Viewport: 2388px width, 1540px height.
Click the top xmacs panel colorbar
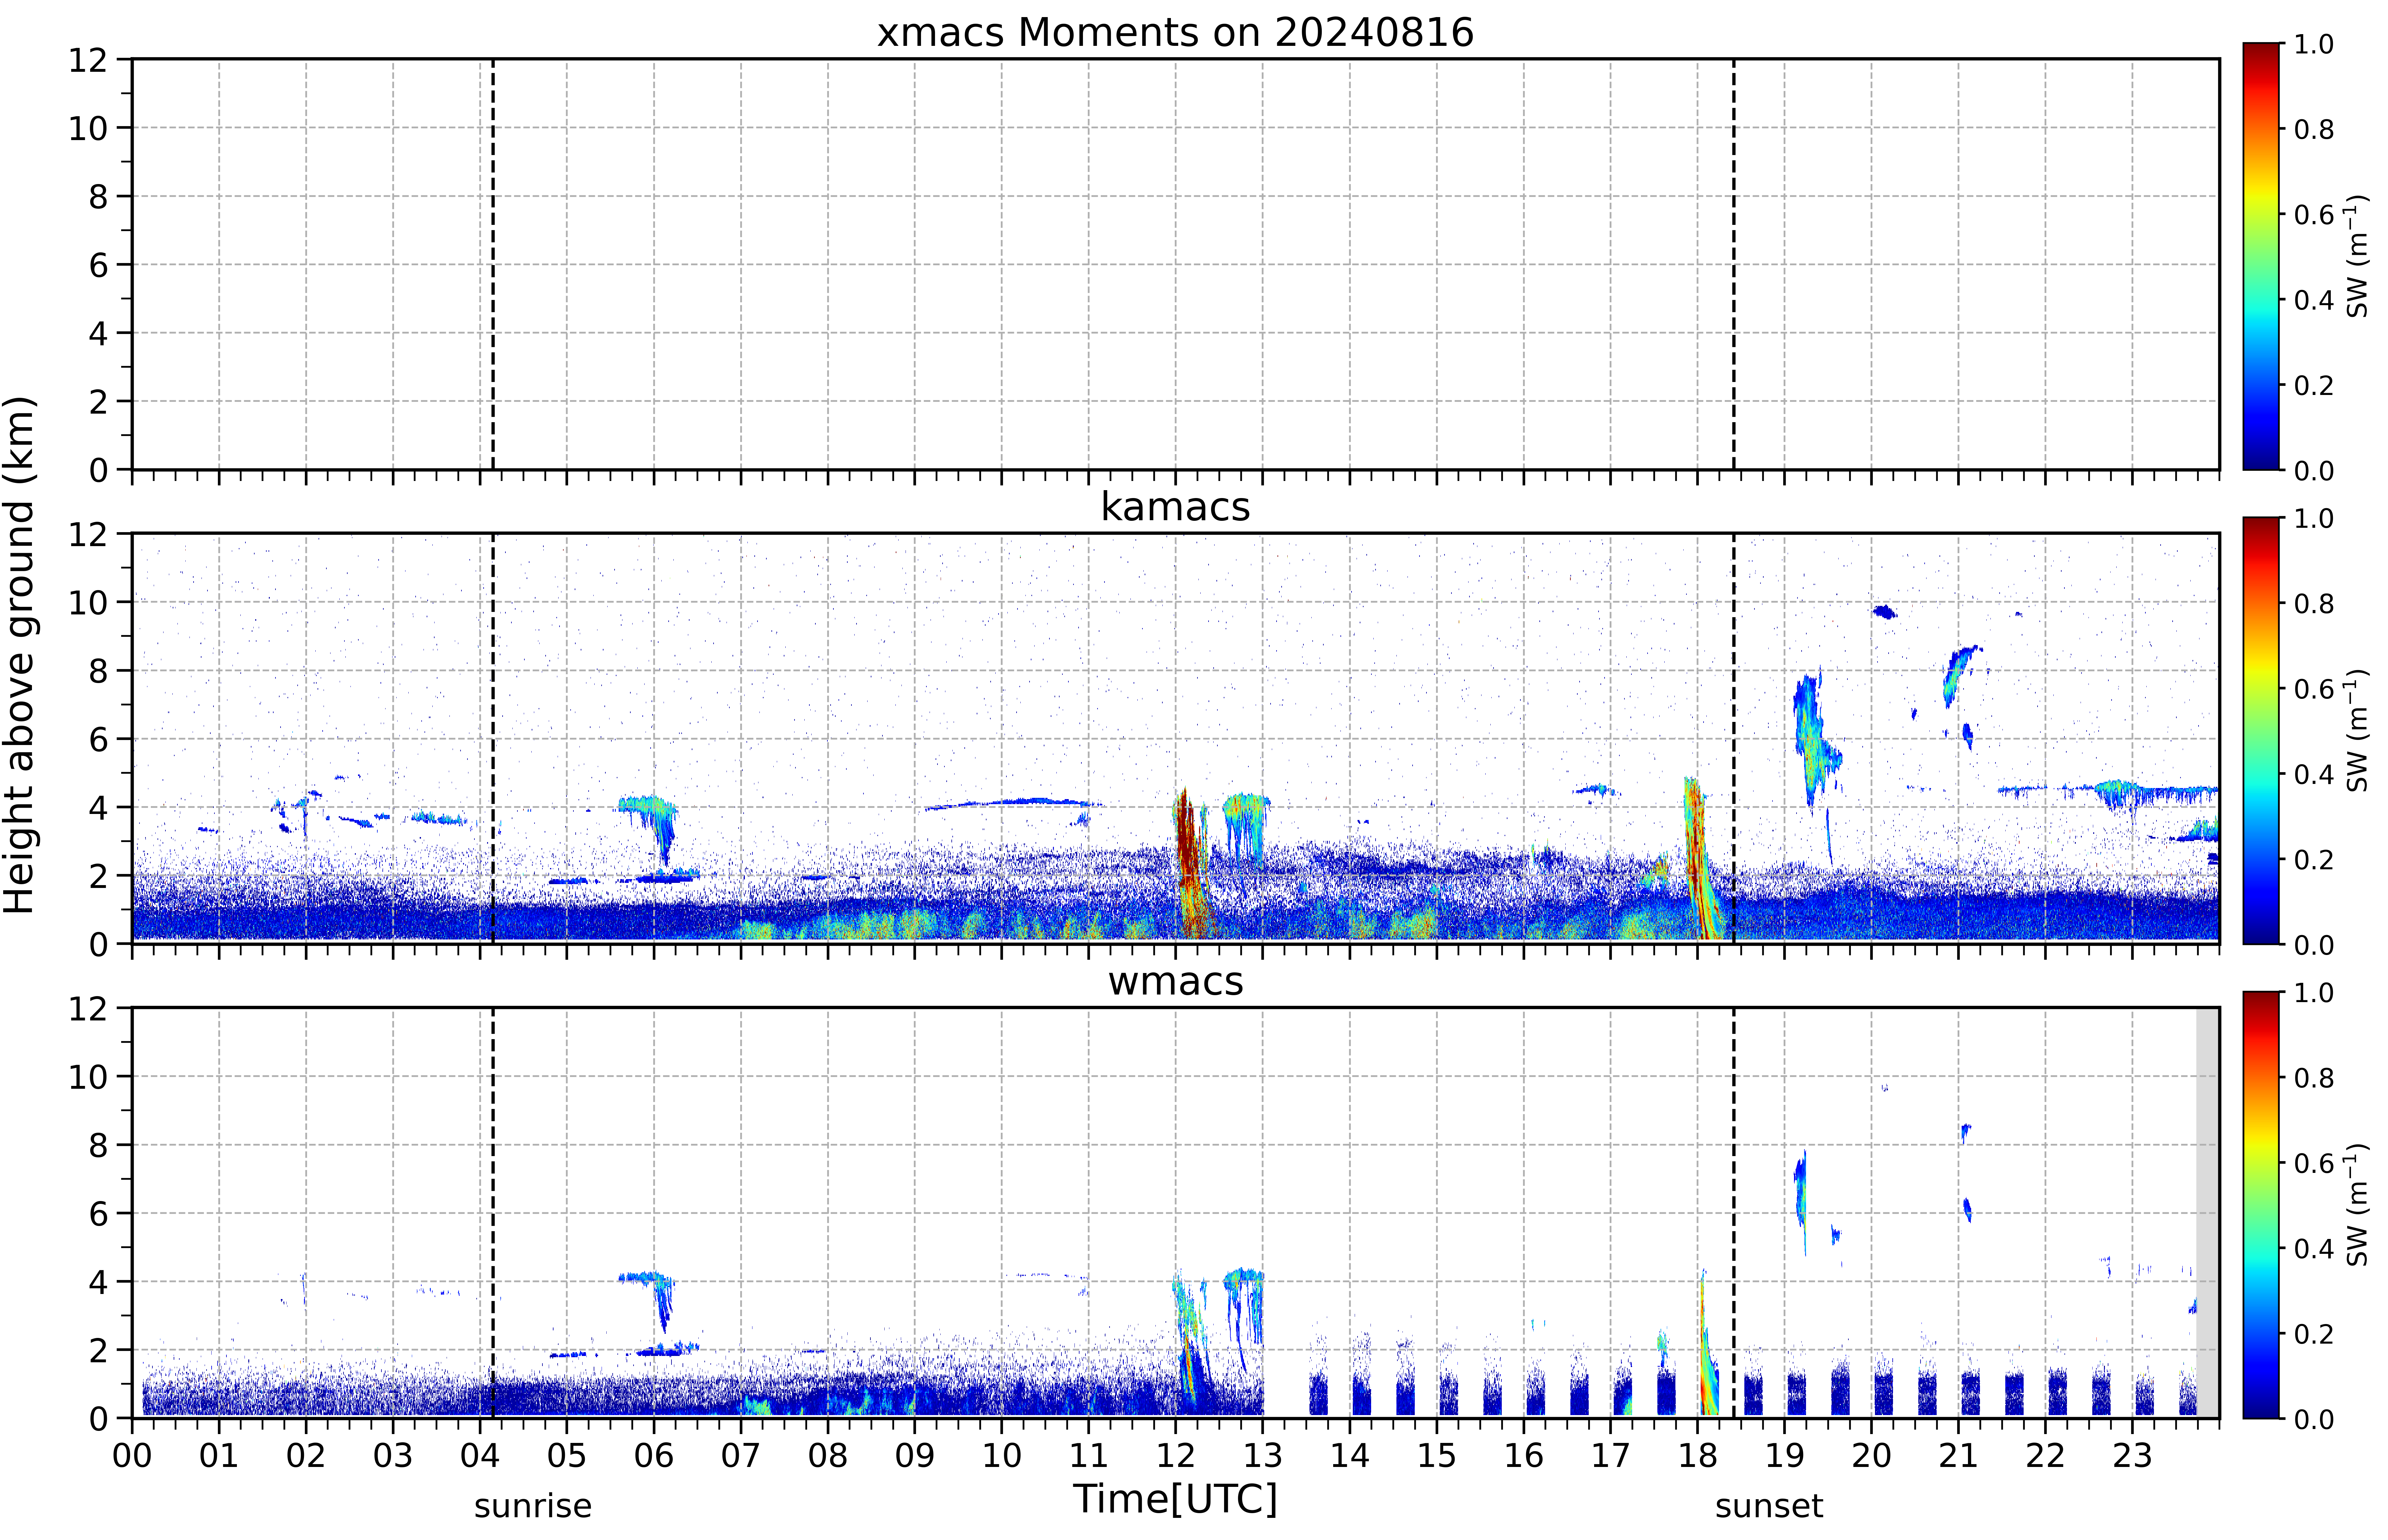pyautogui.click(x=2261, y=256)
